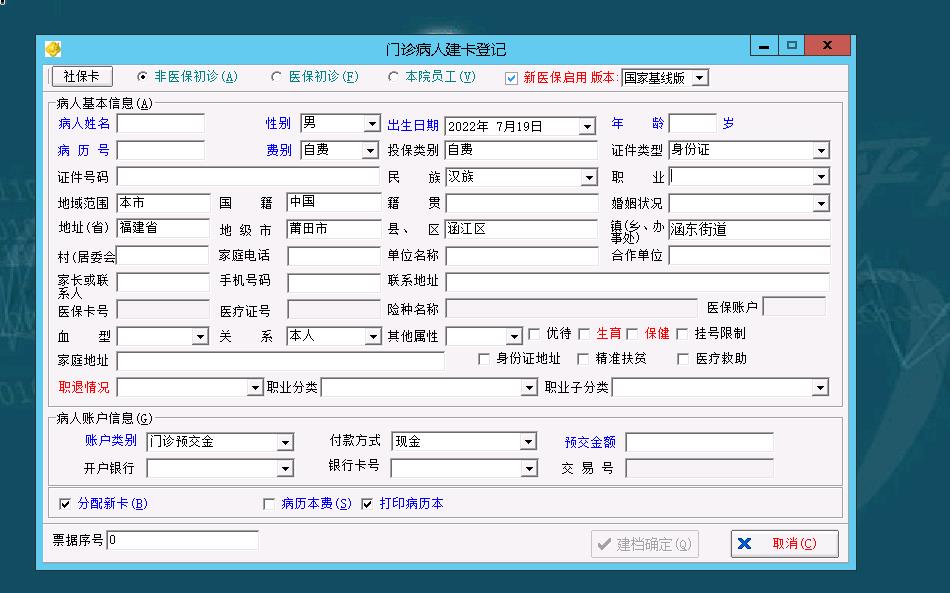Open the 婚姻状况 dropdown
Screen dimensions: 950x593
tap(821, 204)
